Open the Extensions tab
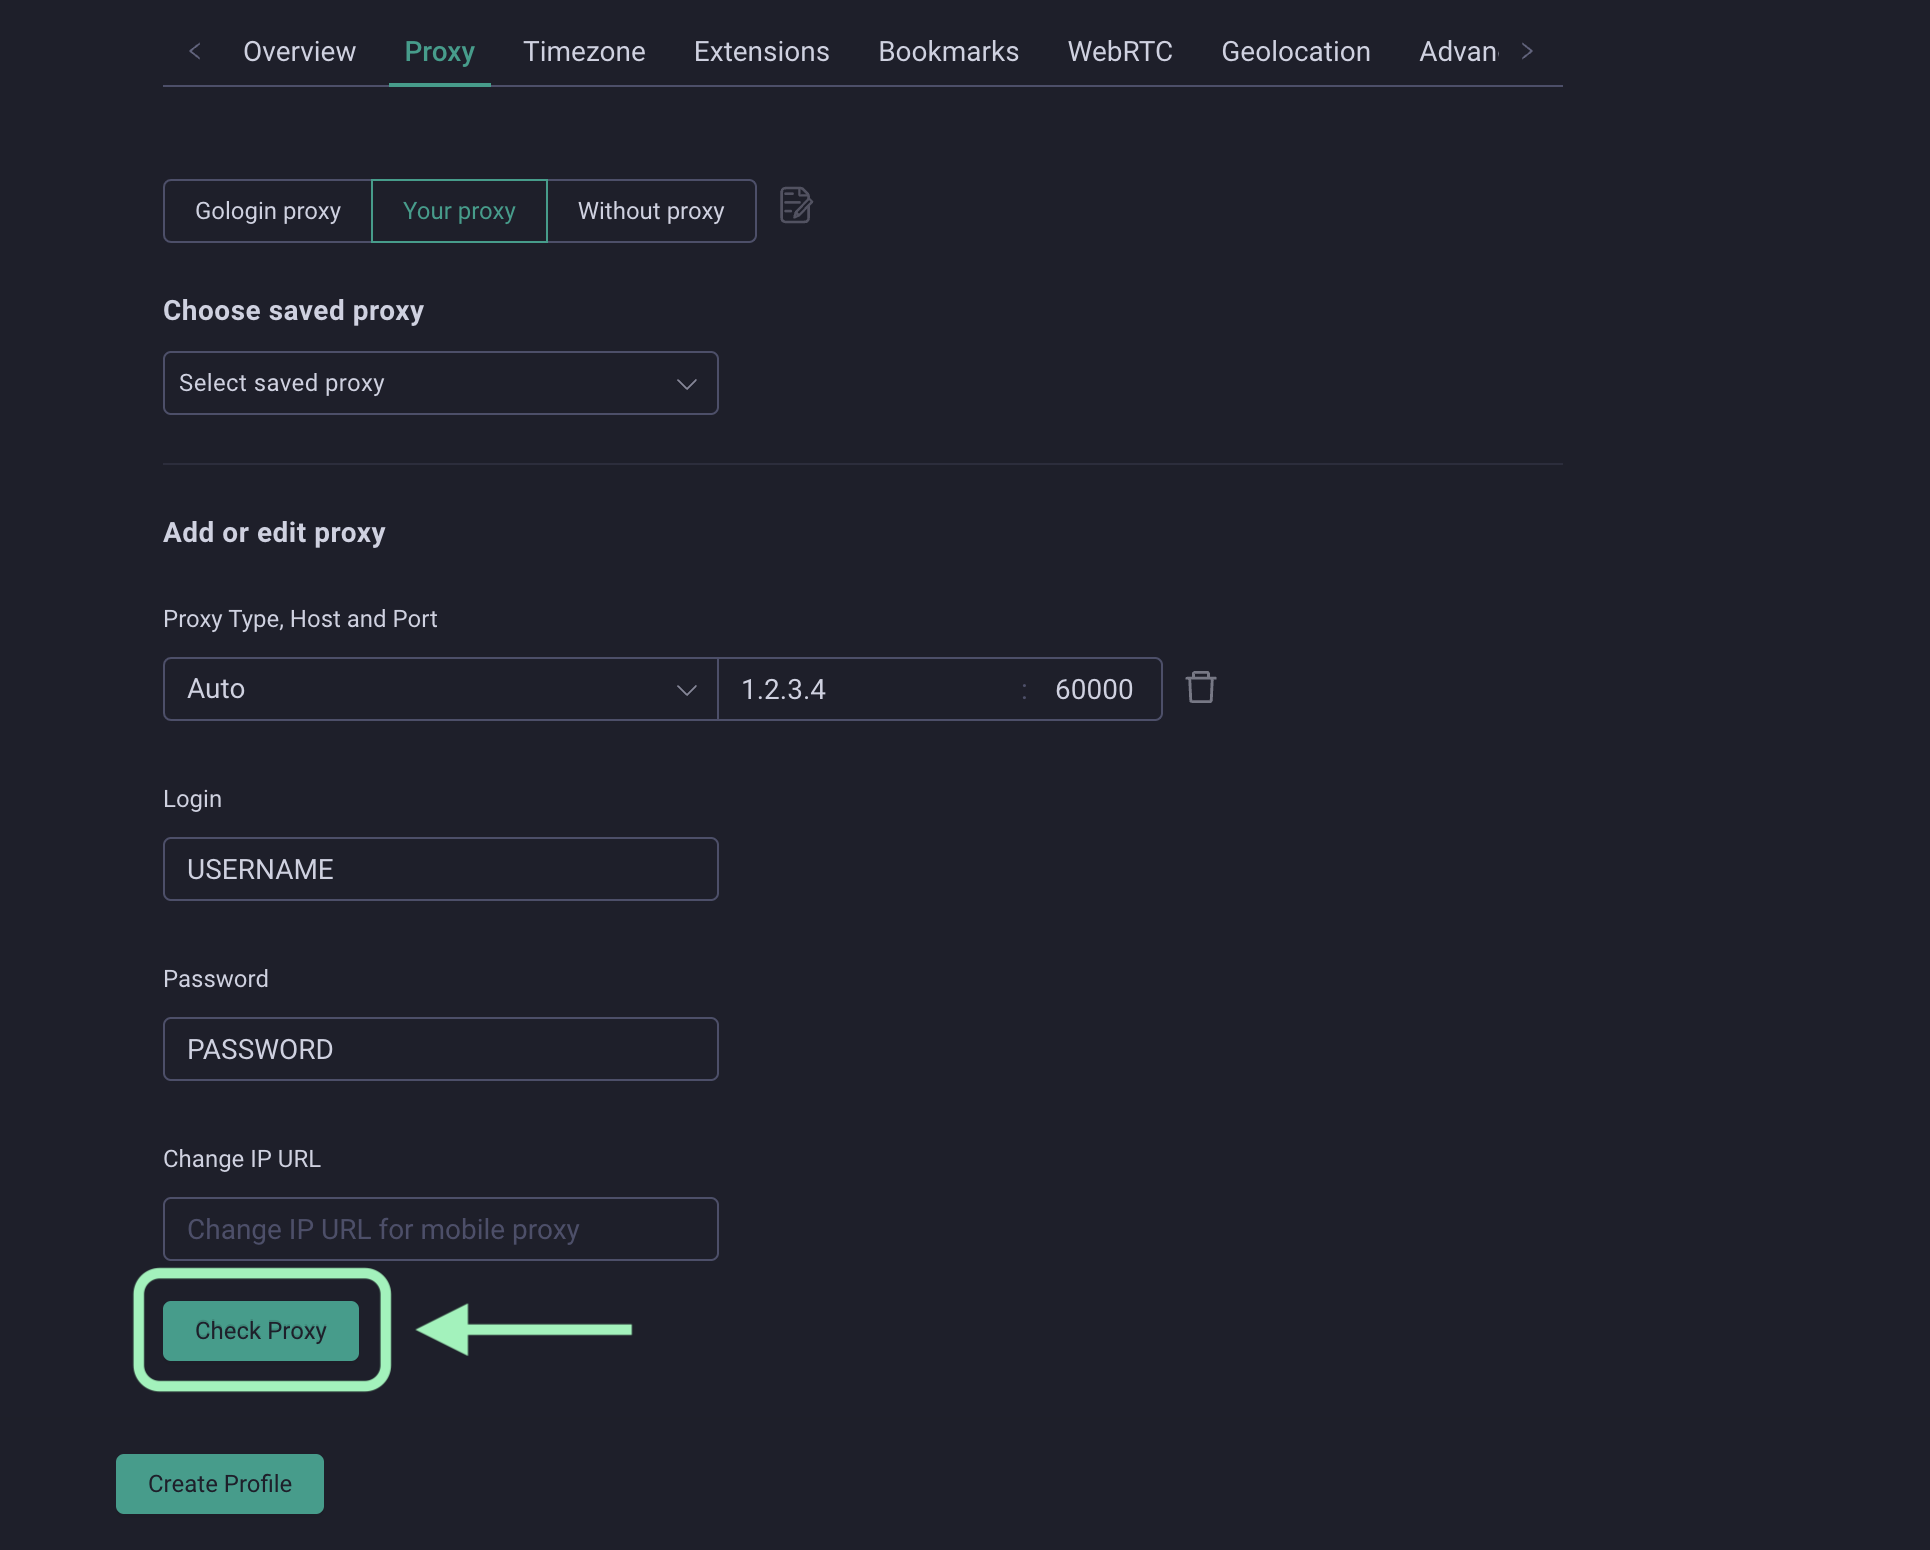1930x1550 pixels. coord(761,51)
